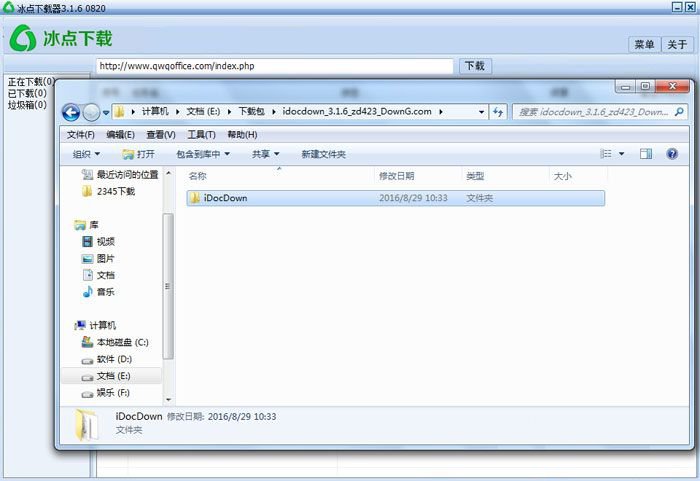
Task: Click the large folder icon in details pane
Action: [x=86, y=425]
